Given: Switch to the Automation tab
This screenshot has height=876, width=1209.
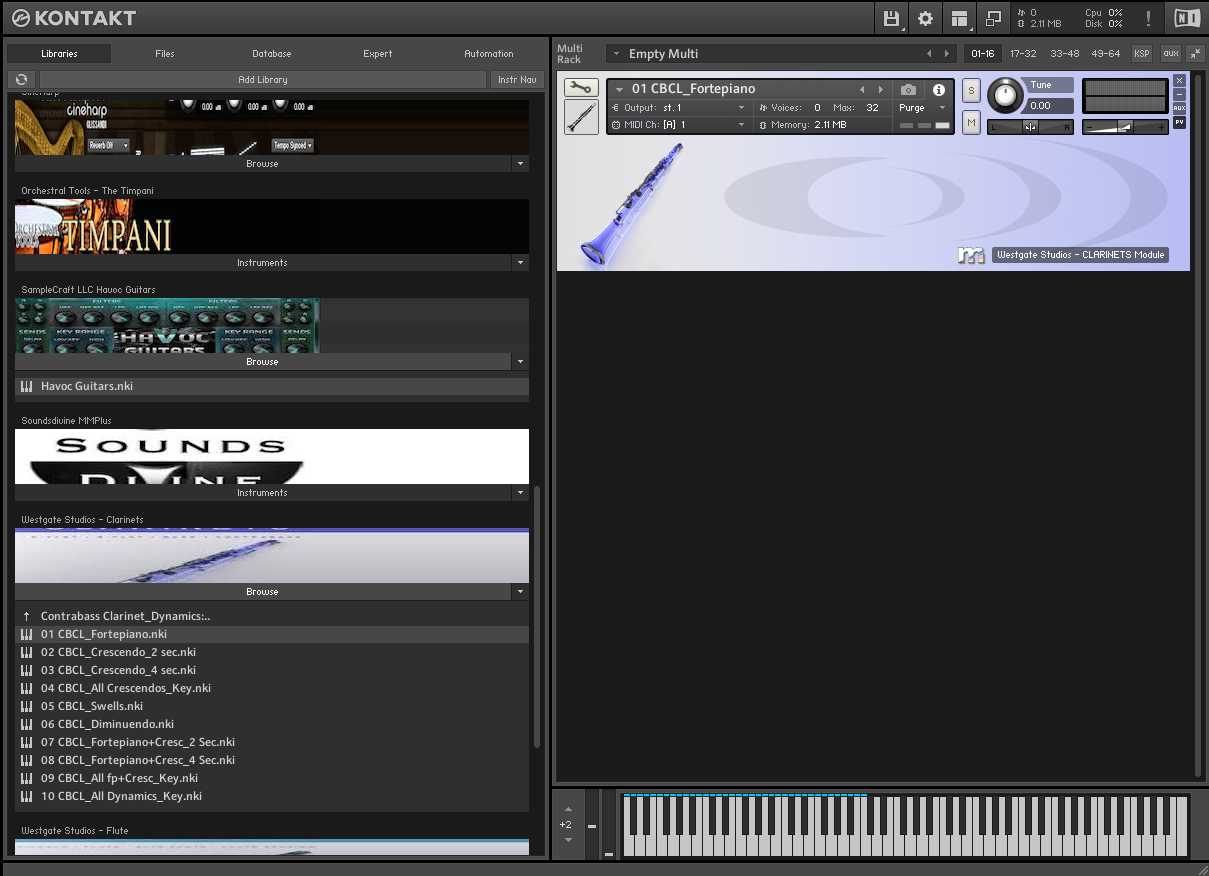Looking at the screenshot, I should coord(489,54).
